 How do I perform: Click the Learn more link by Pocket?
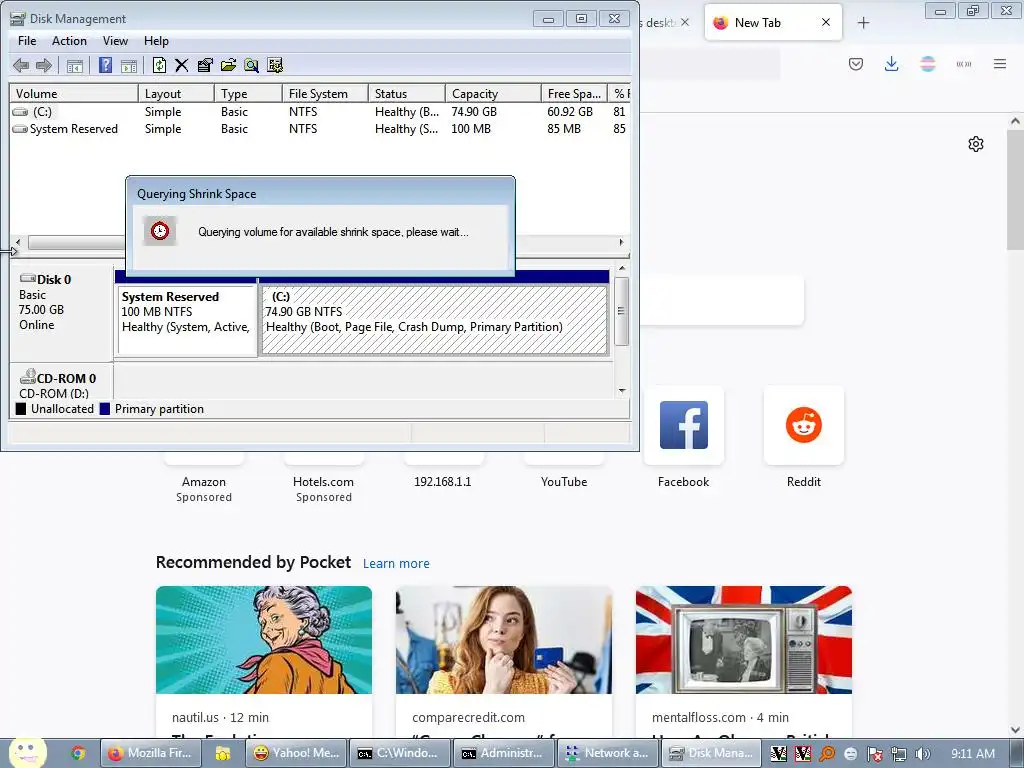396,564
